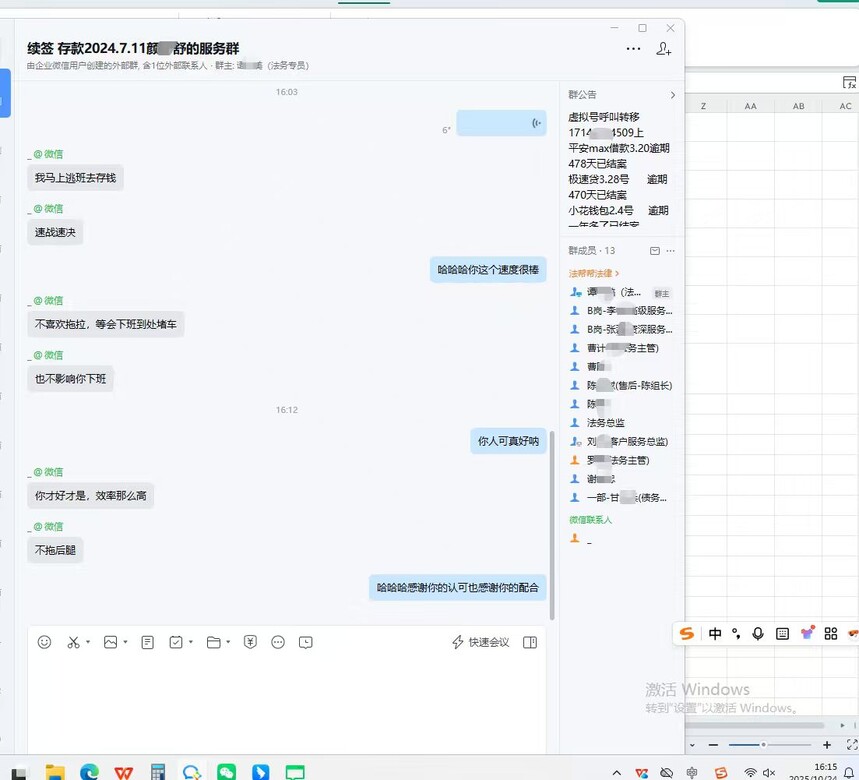Click the round ellipsis bubble toolbar icon
Viewport: 859px width, 780px height.
point(278,642)
